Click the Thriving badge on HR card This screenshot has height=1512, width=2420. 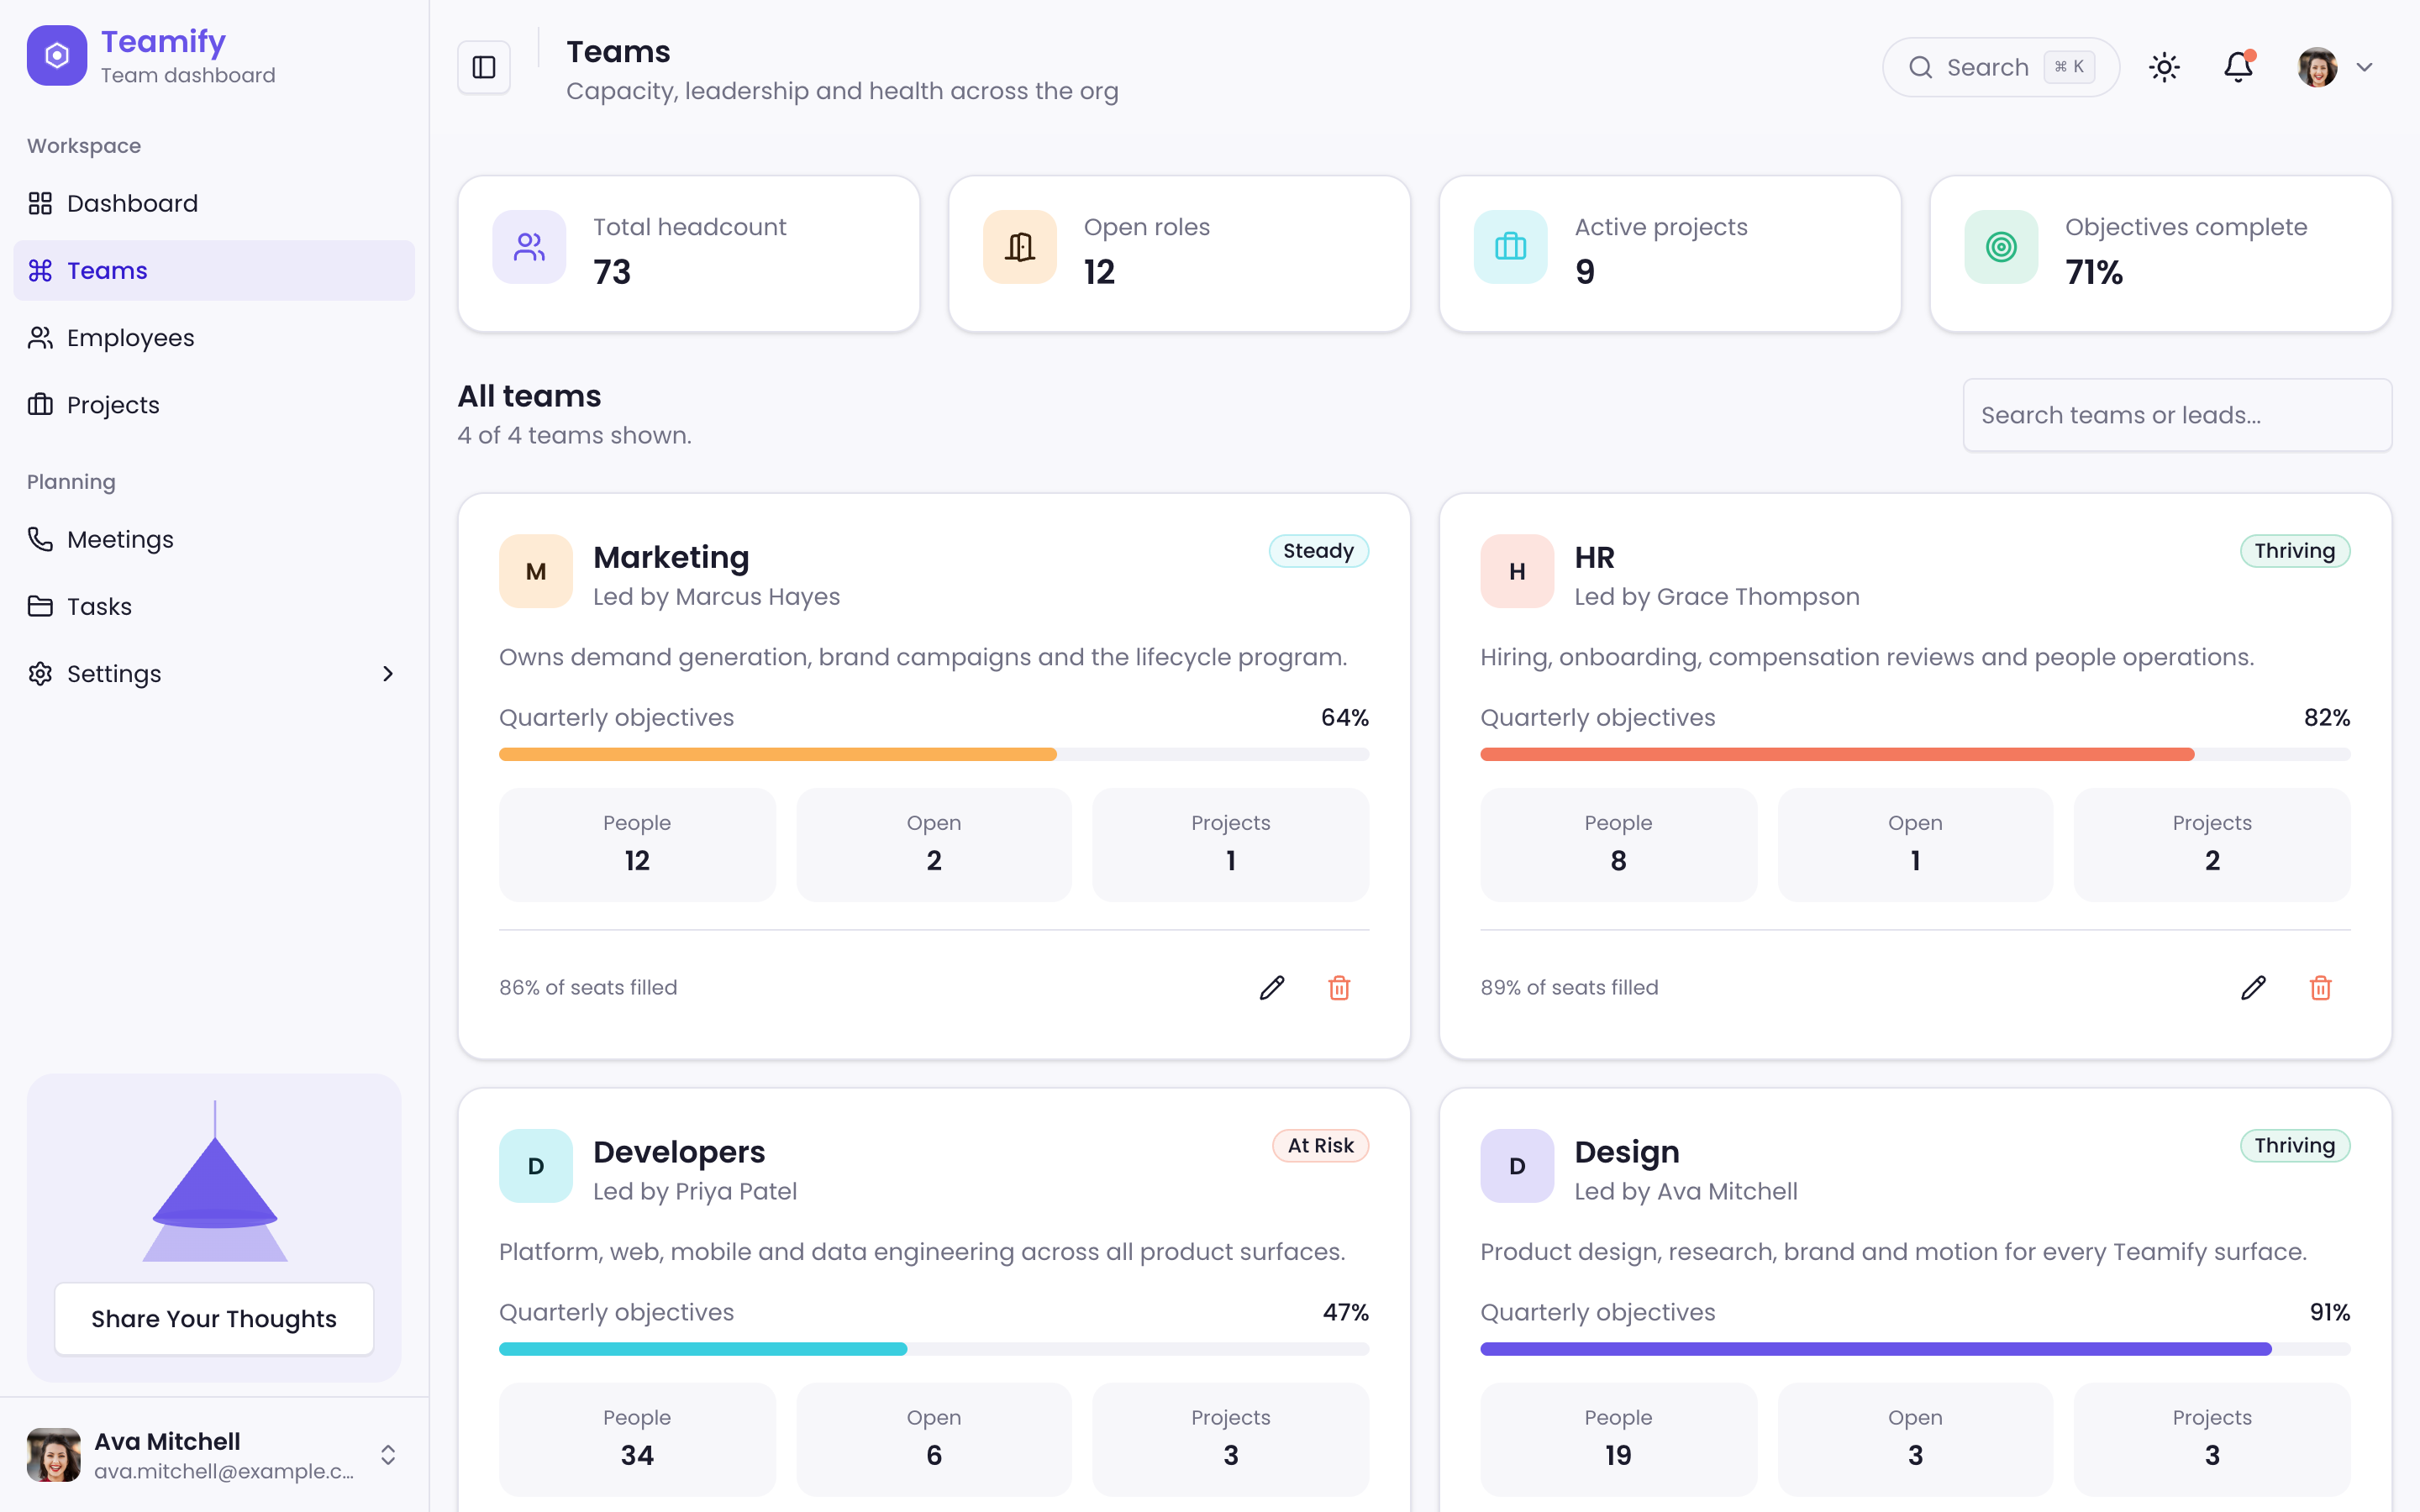click(2294, 551)
